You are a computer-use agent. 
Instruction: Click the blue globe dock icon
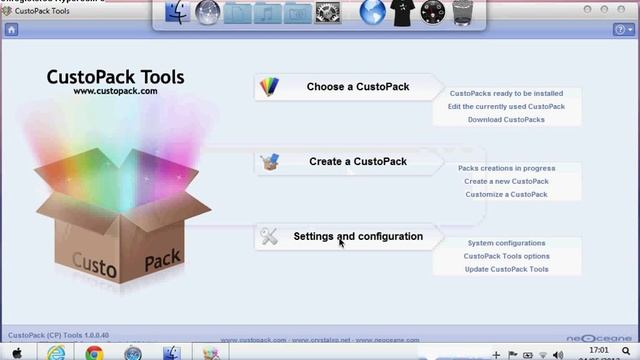[372, 12]
